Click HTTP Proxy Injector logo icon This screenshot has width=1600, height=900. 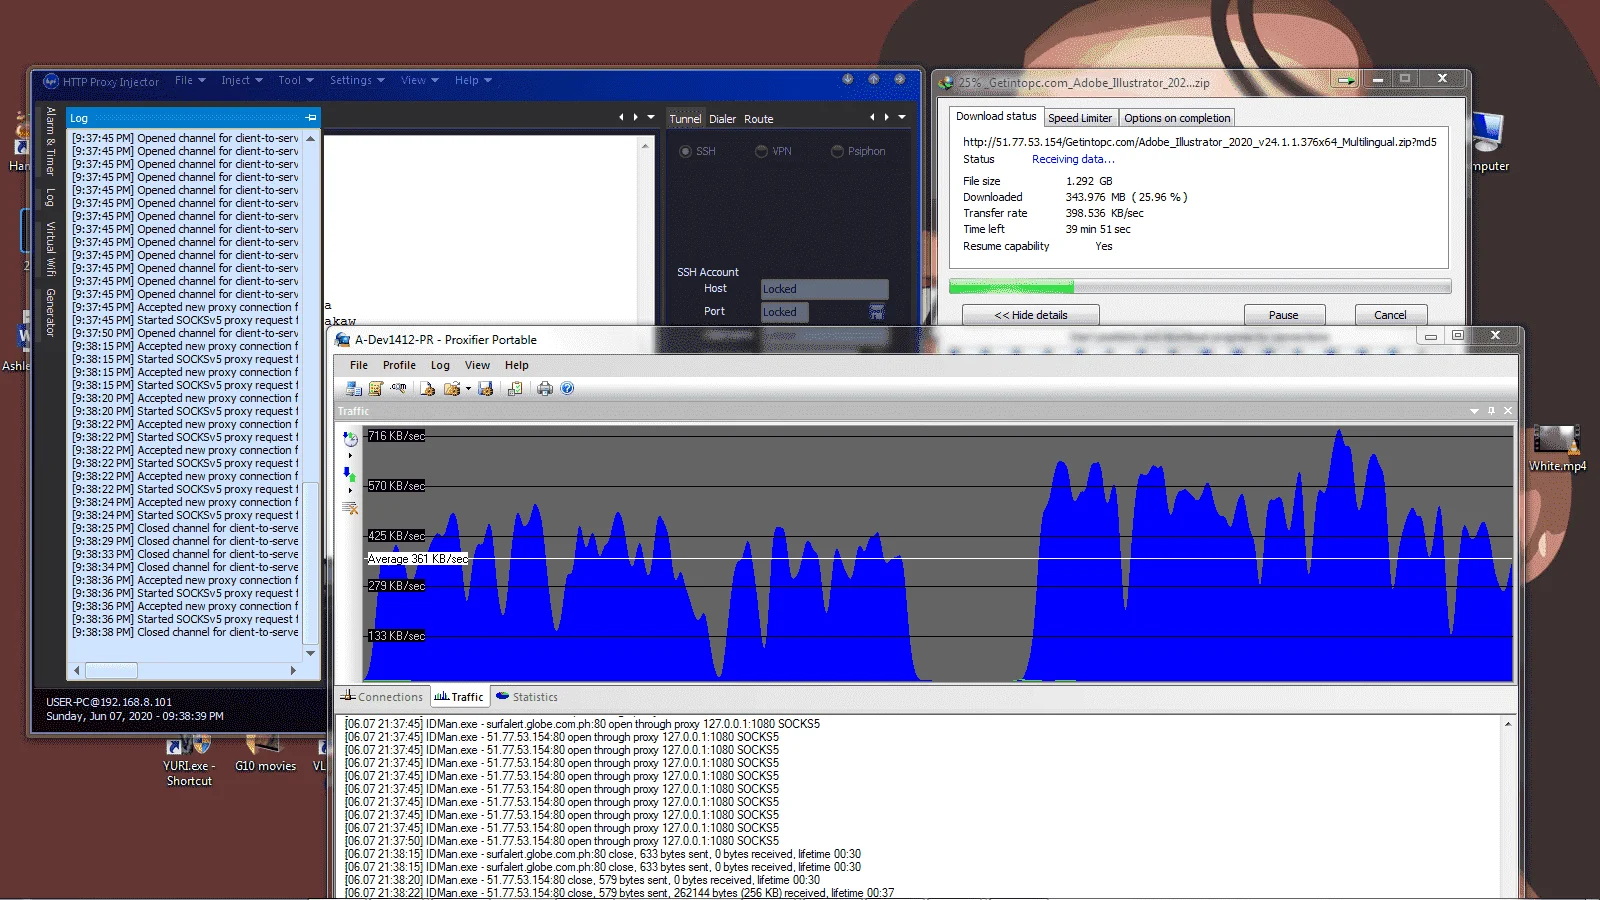point(51,81)
